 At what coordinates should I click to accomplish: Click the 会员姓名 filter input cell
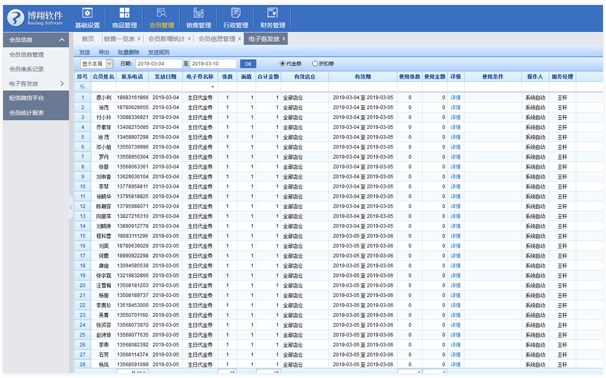click(x=103, y=87)
